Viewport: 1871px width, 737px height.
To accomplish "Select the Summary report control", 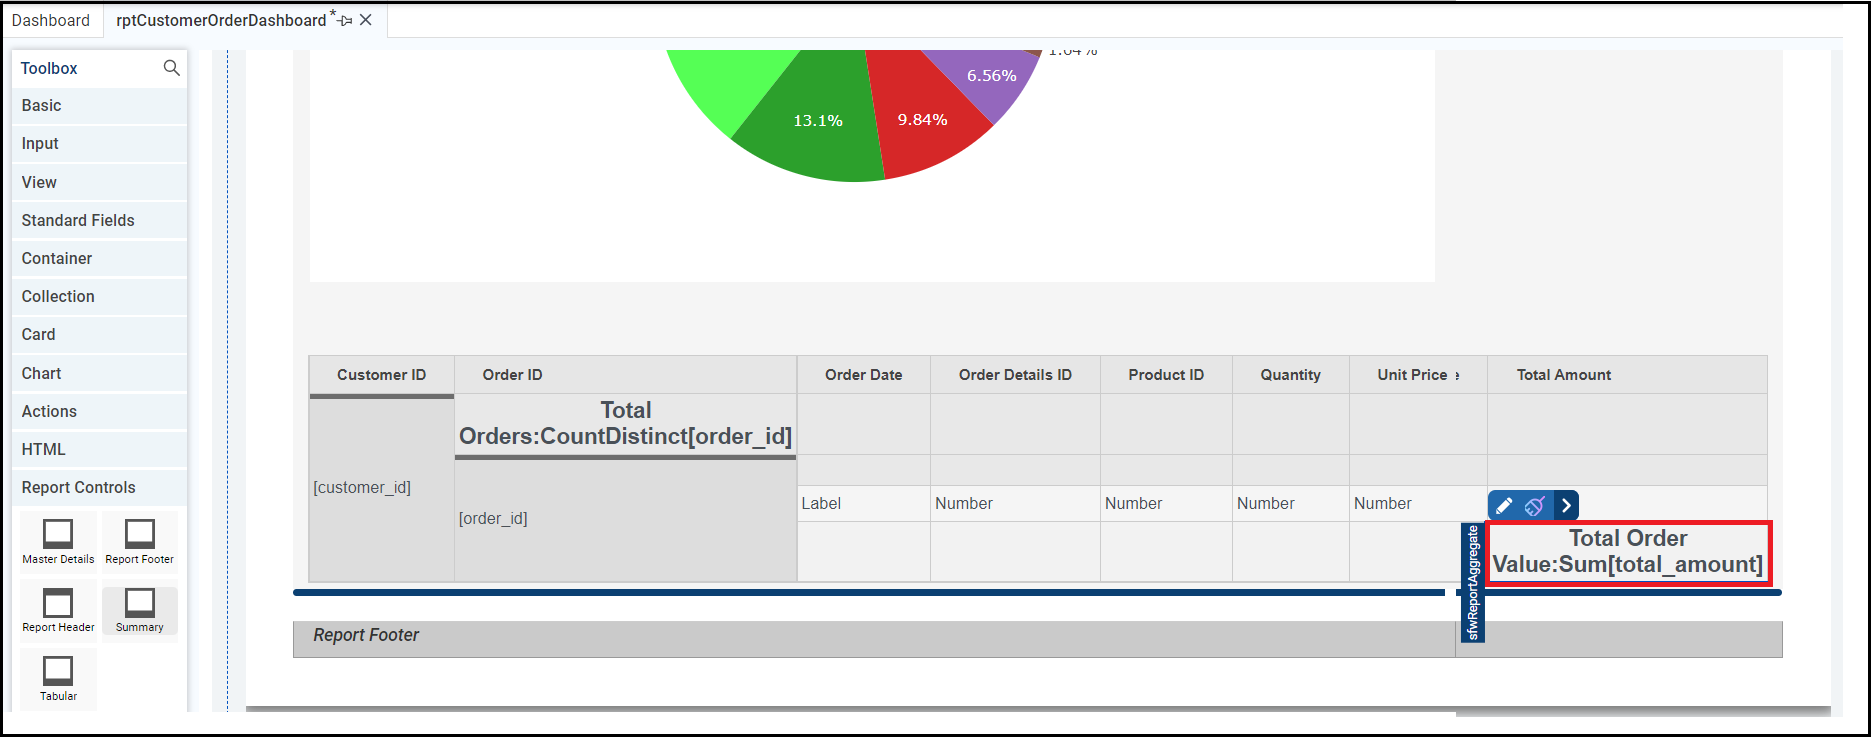I will (140, 610).
